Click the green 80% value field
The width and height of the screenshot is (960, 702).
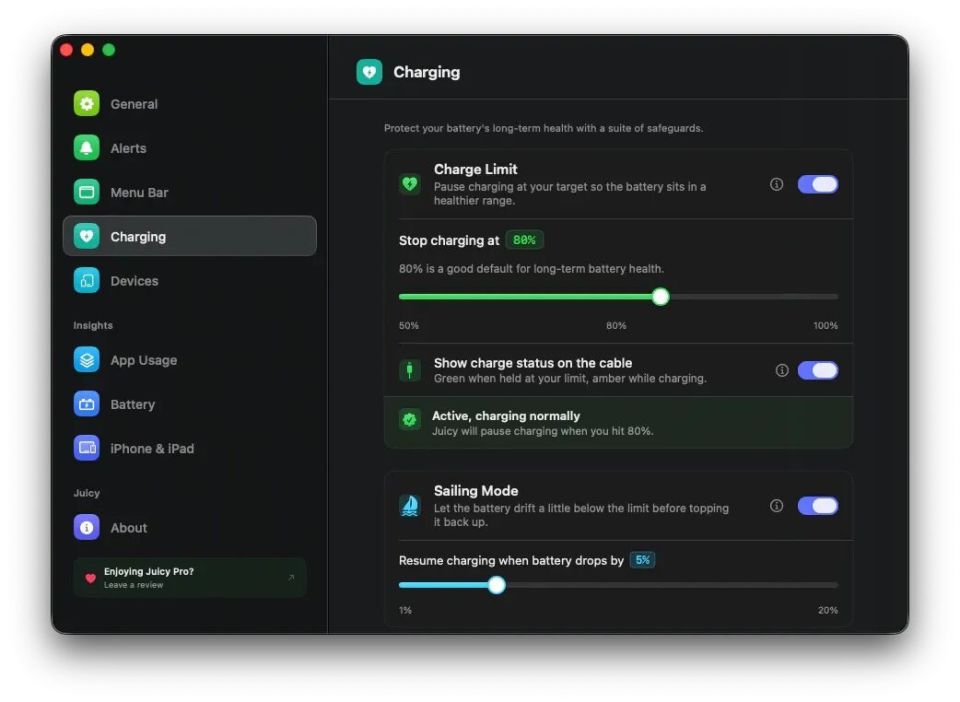coord(524,240)
